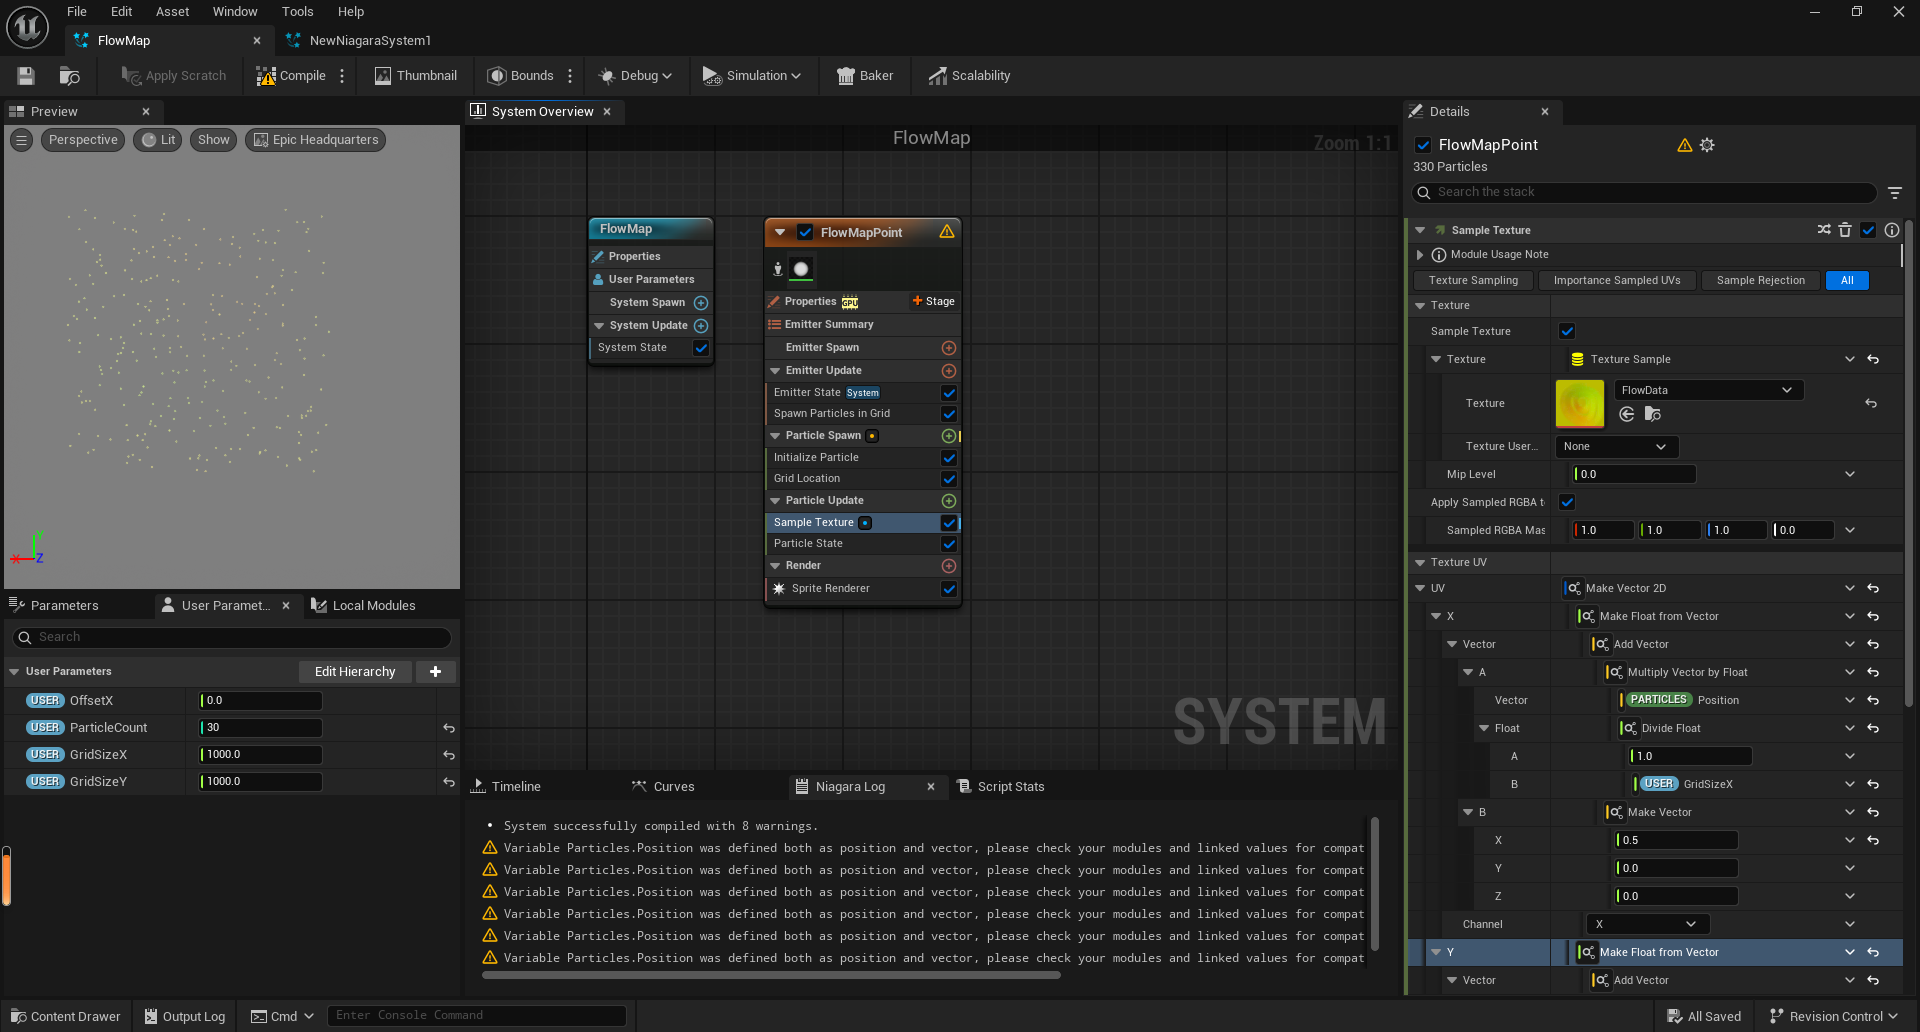Collapse the Texture UV section
Screen dimensions: 1920x1032
click(1420, 562)
